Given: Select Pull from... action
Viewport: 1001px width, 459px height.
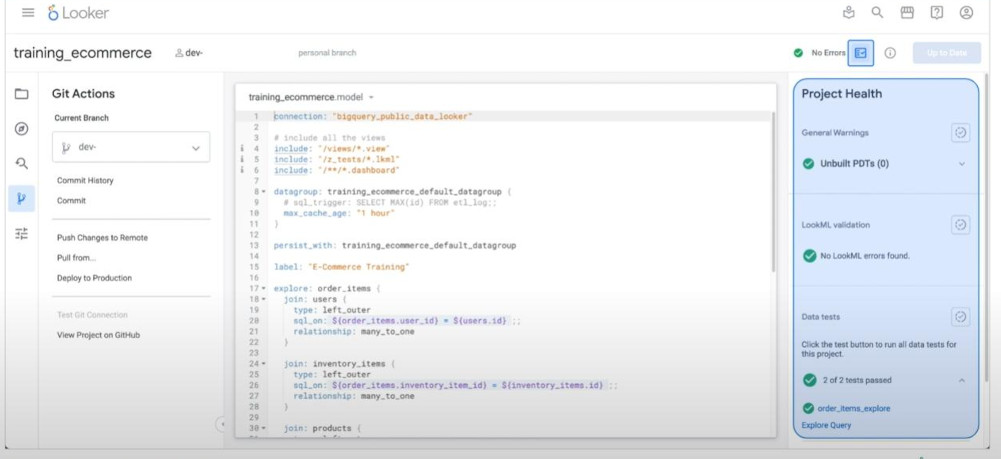Looking at the screenshot, I should (x=76, y=258).
